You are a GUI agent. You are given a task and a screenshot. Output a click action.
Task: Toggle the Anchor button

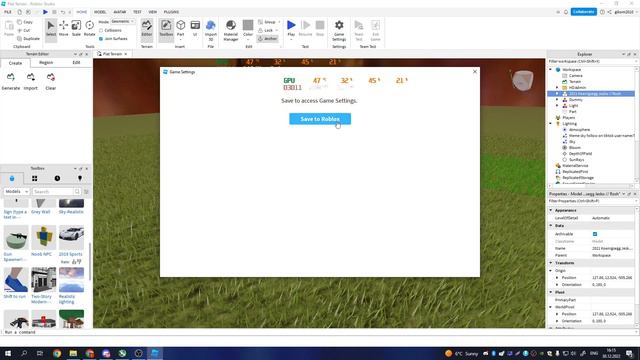[x=268, y=38]
